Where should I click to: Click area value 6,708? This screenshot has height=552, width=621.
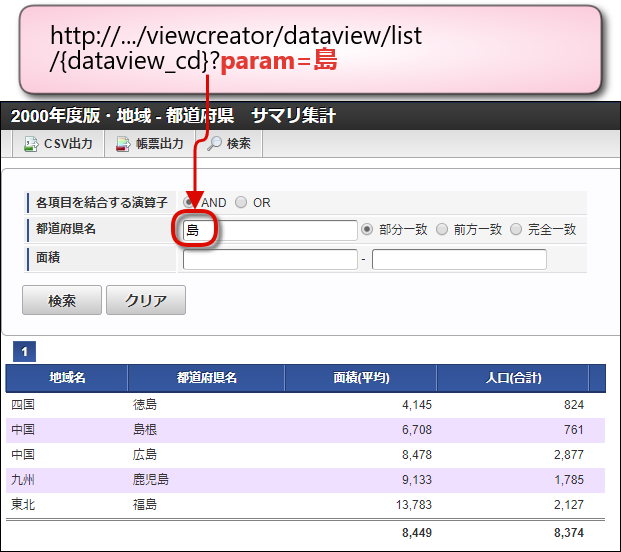coord(417,430)
